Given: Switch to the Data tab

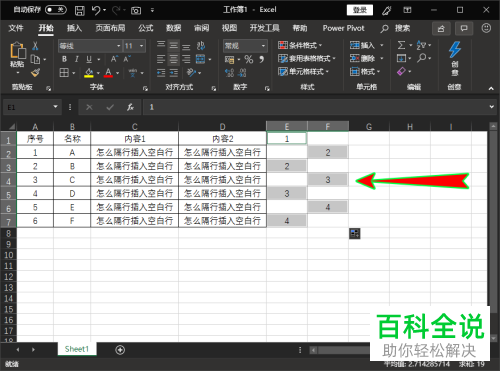Looking at the screenshot, I should click(x=174, y=28).
